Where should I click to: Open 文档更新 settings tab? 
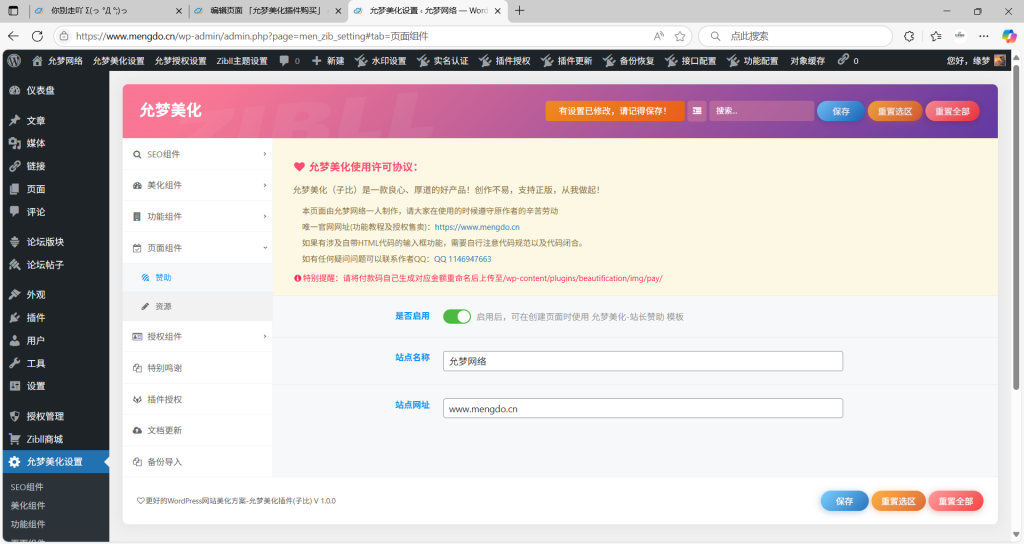(x=197, y=430)
